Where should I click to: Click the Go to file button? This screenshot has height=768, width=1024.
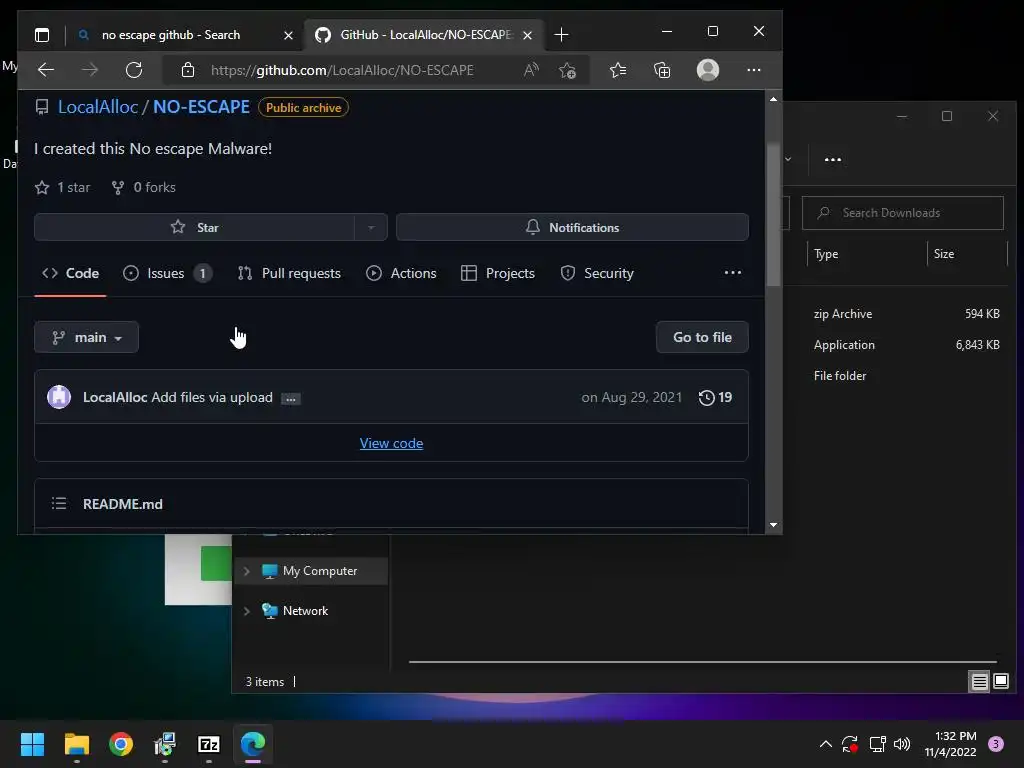tap(702, 337)
